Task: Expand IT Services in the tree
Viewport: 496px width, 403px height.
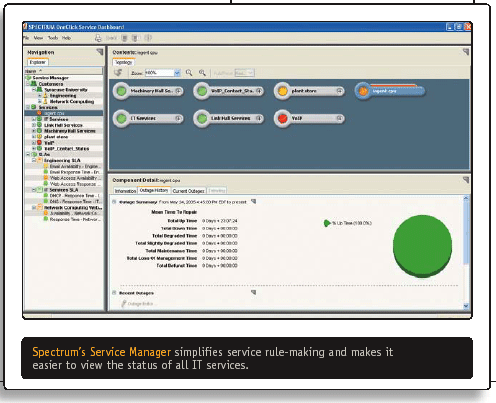Action: click(x=34, y=119)
